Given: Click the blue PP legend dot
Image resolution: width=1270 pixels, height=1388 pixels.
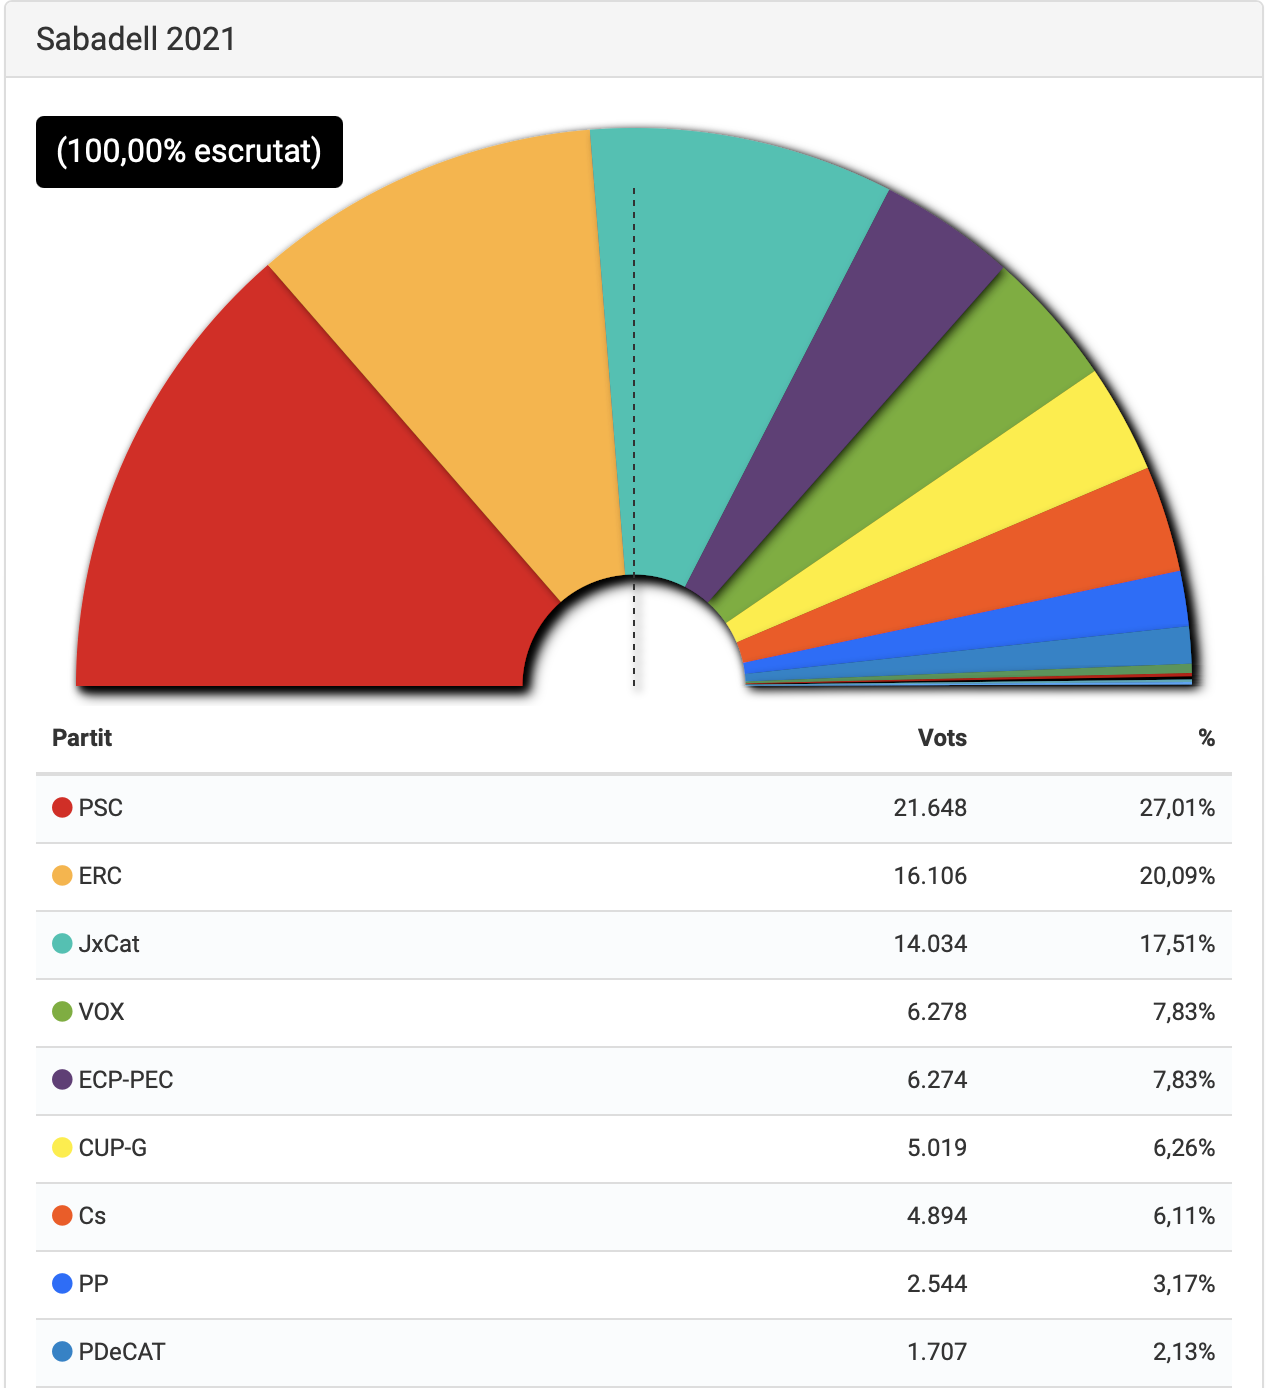Looking at the screenshot, I should 62,1284.
